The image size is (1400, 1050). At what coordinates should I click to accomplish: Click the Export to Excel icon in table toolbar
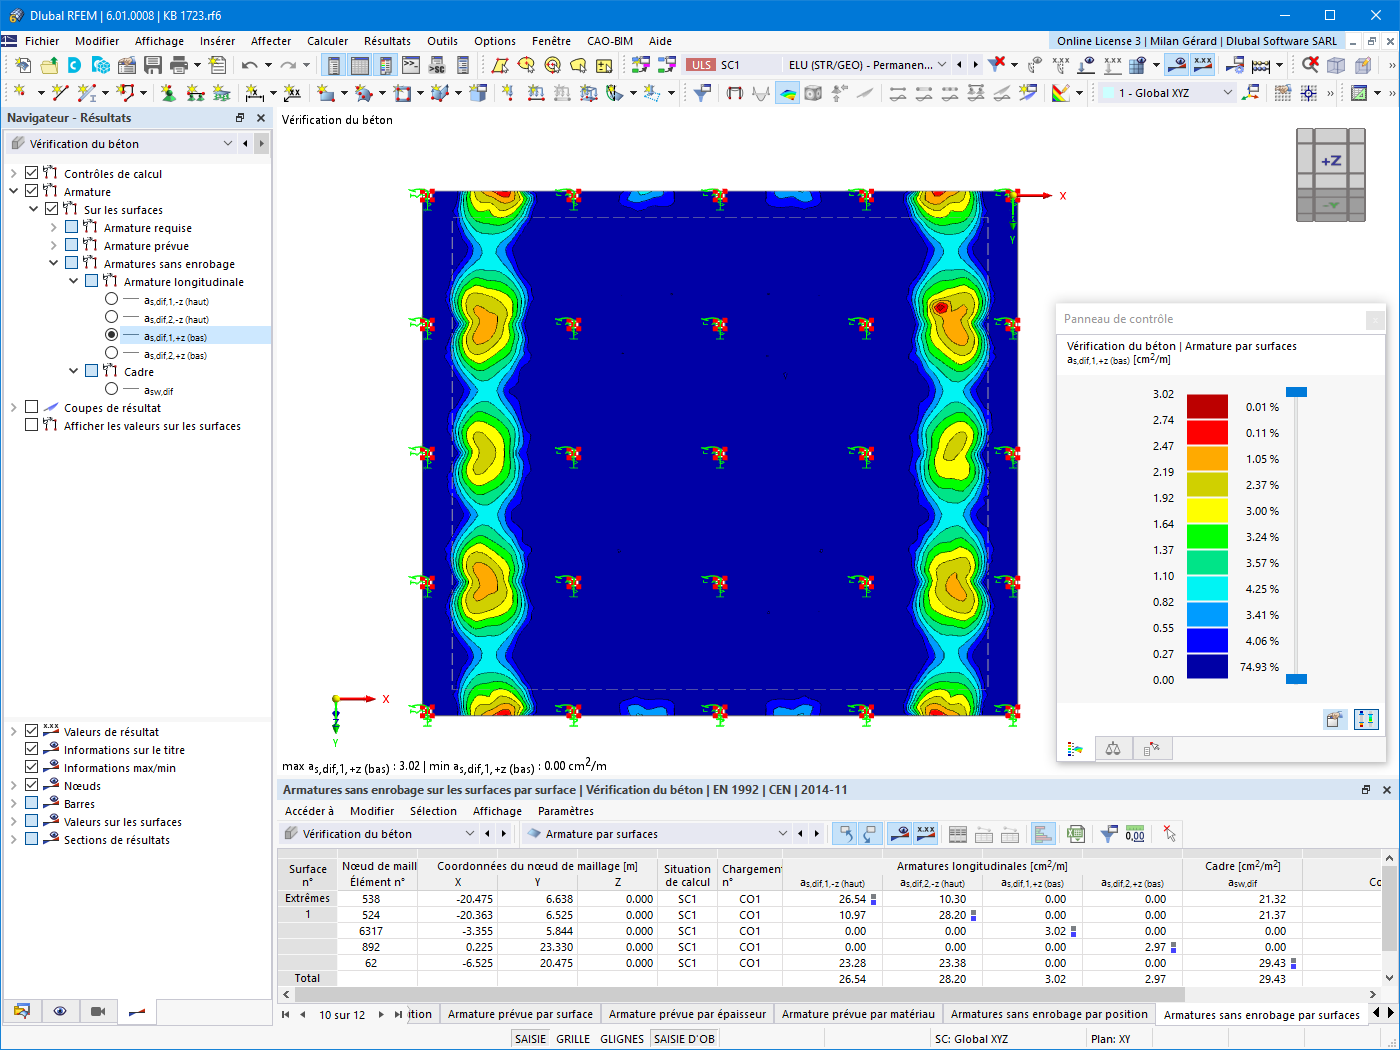(x=1076, y=834)
